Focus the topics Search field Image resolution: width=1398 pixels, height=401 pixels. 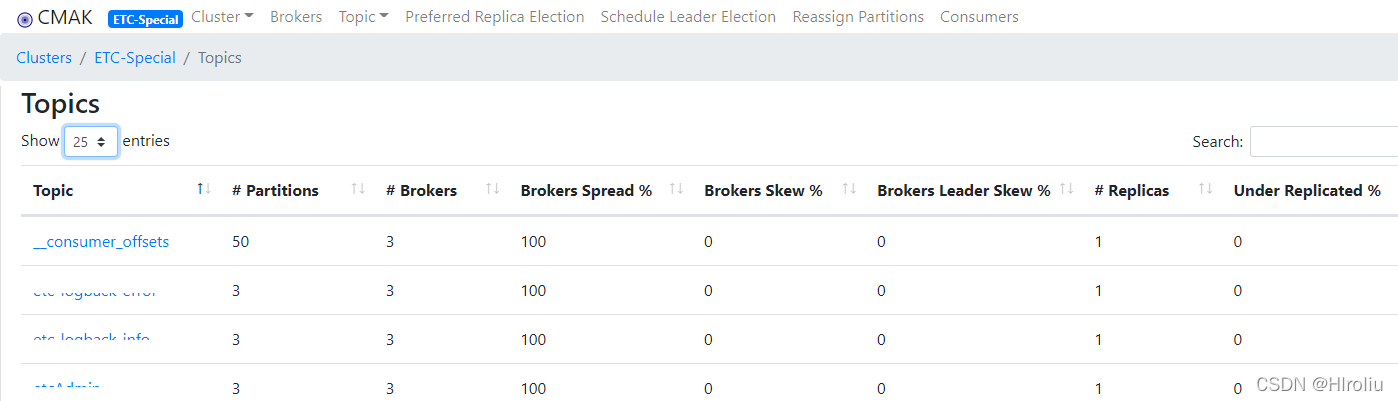click(x=1323, y=142)
